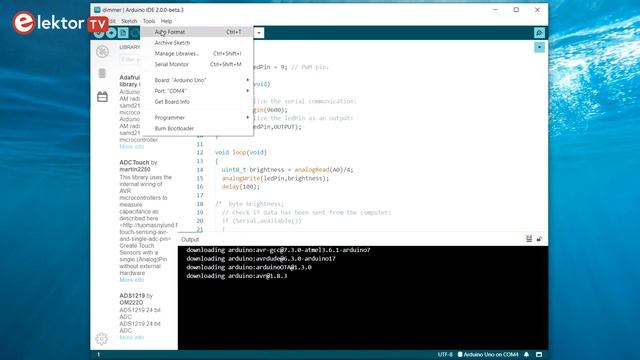Image resolution: width=640 pixels, height=360 pixels.
Task: Open the settings gear at sidebar bottom
Action: [x=102, y=338]
